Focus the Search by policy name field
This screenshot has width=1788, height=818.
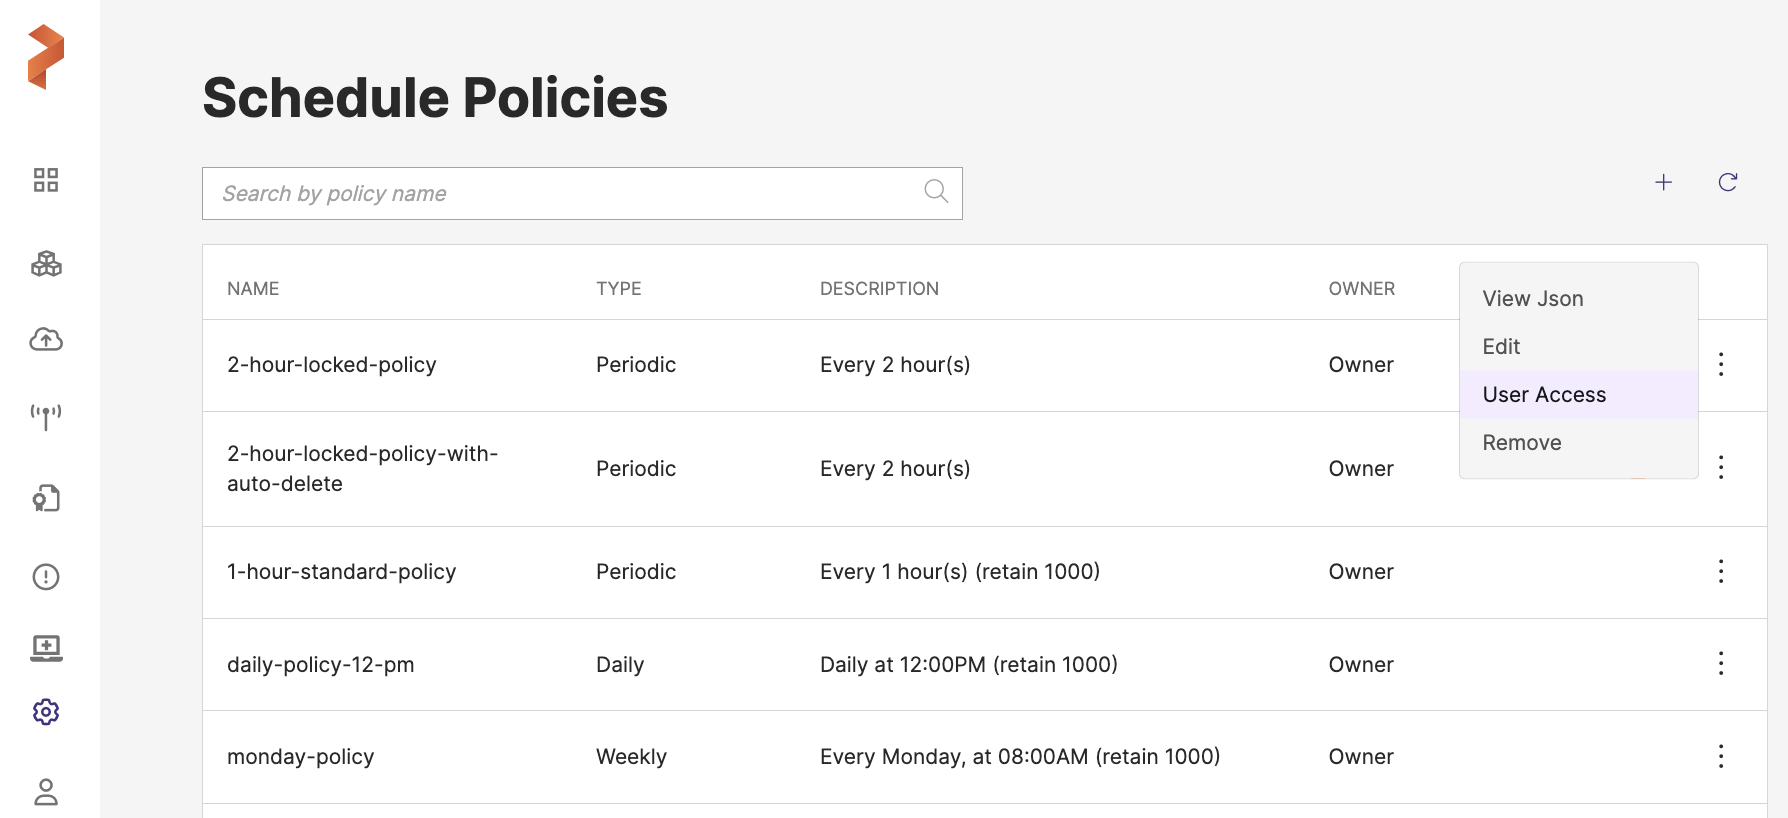[x=560, y=193]
